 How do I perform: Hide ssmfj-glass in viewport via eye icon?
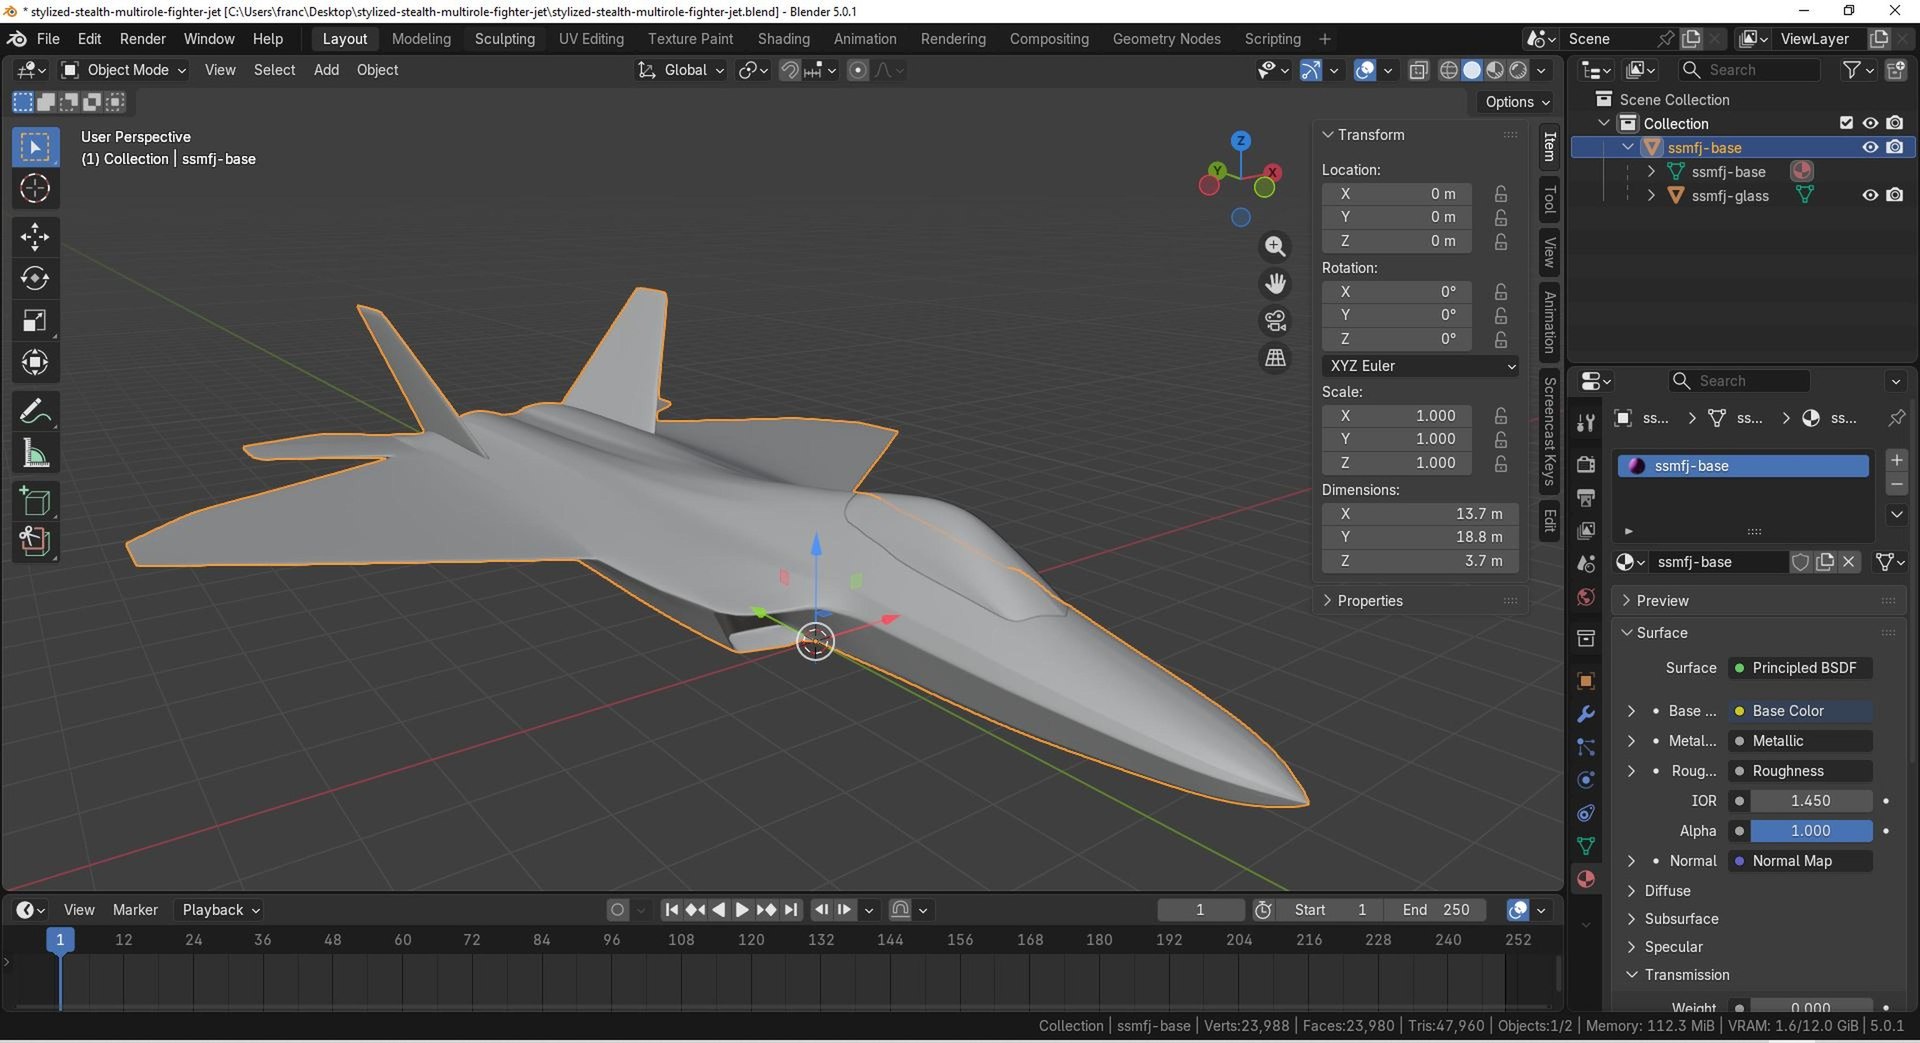[1870, 196]
